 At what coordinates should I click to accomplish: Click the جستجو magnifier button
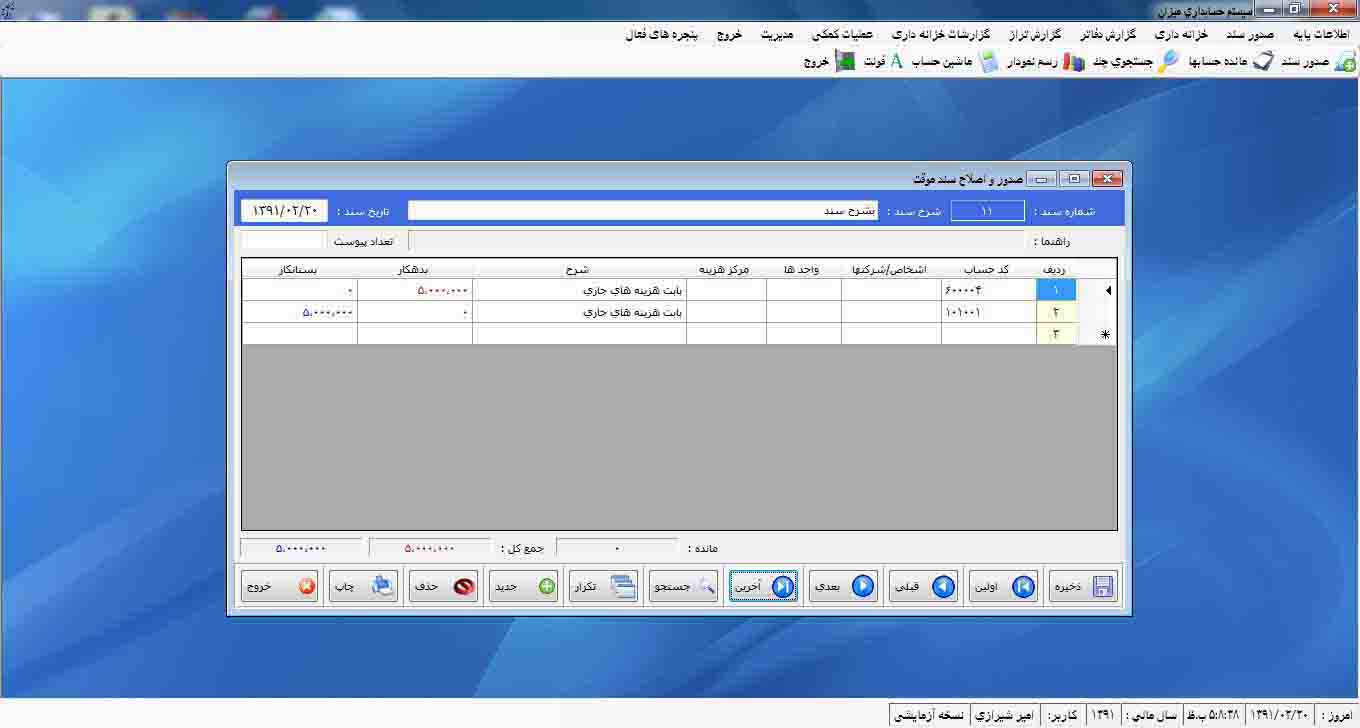tap(683, 587)
